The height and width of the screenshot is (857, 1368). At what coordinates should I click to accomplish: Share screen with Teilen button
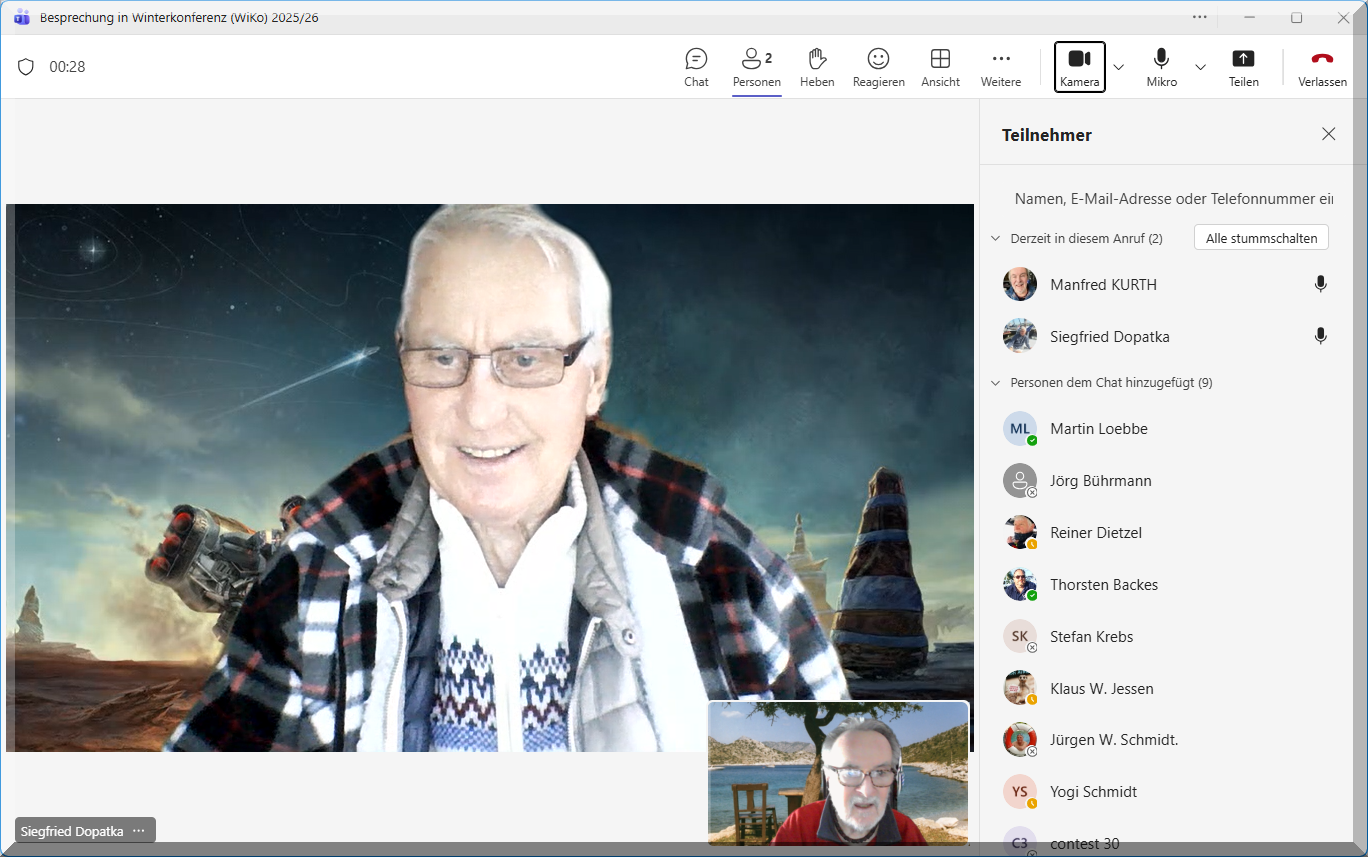(1243, 67)
